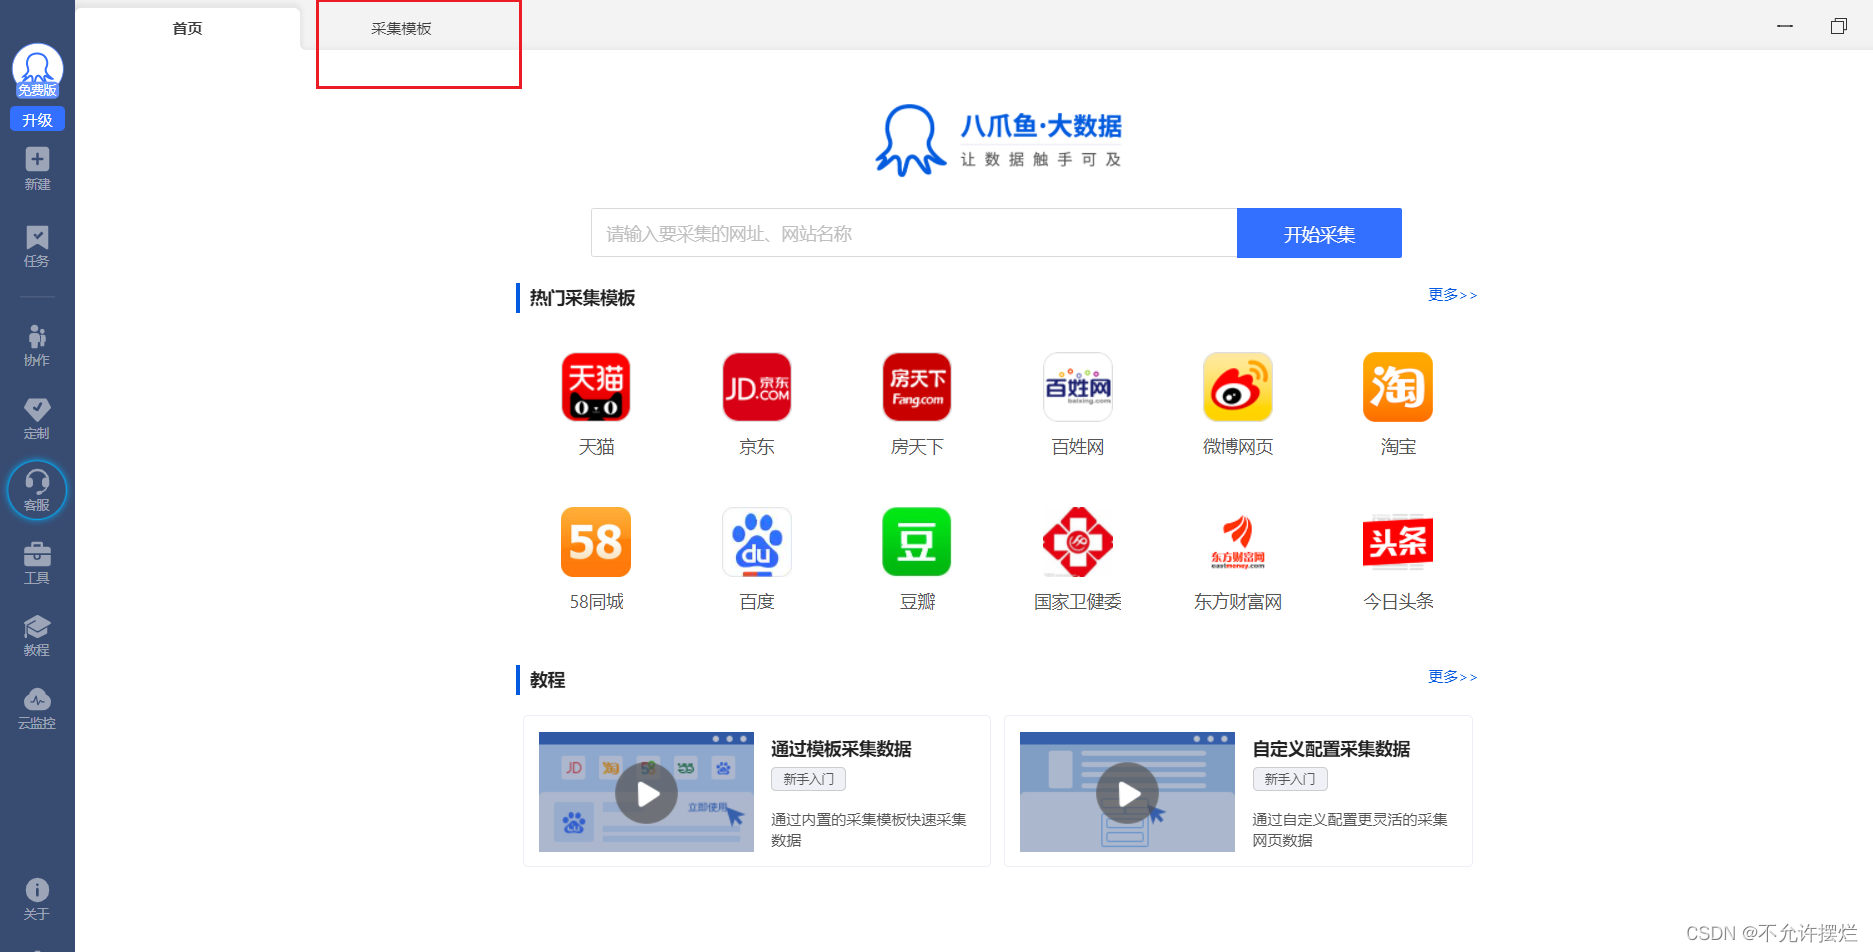The height and width of the screenshot is (952, 1873).
Task: Open the 客服 customer service icon
Action: coord(37,490)
